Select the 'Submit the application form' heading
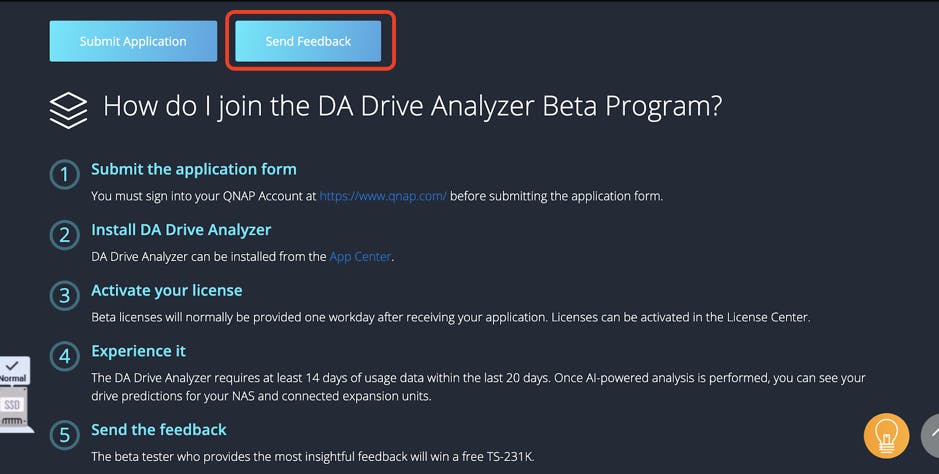The height and width of the screenshot is (474, 939). click(x=194, y=169)
